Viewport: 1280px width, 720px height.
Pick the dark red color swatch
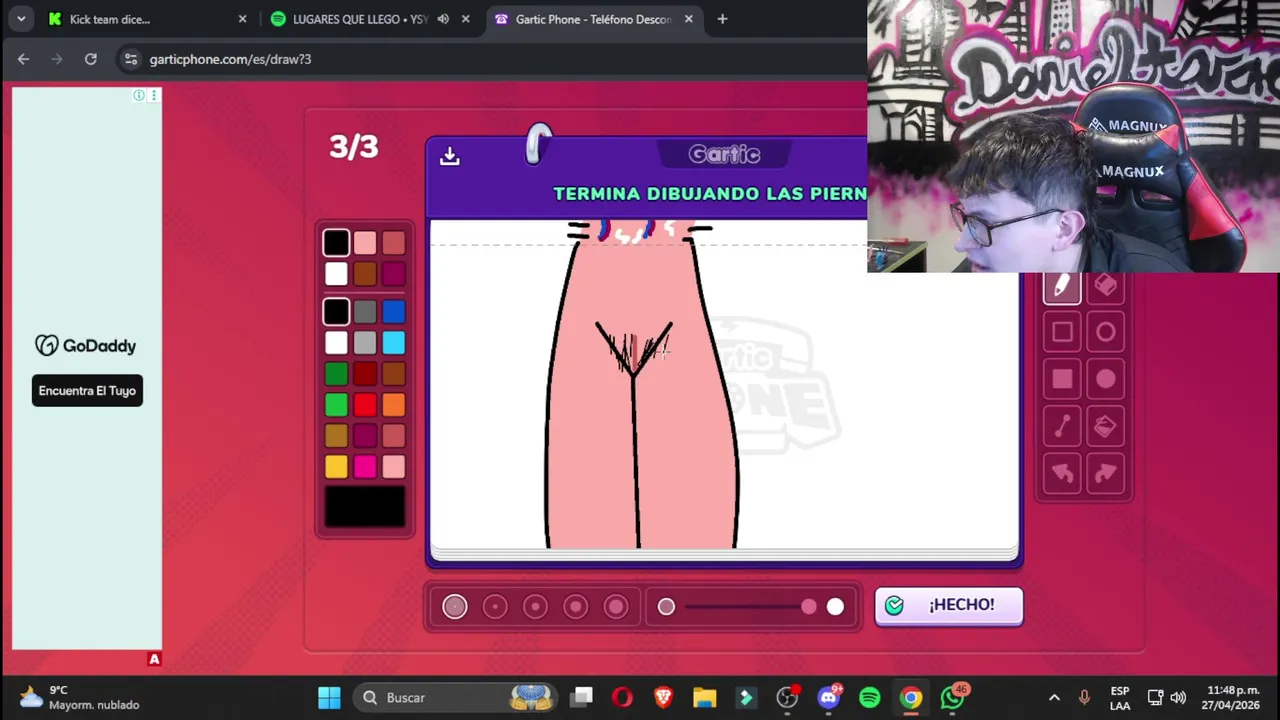pyautogui.click(x=364, y=374)
